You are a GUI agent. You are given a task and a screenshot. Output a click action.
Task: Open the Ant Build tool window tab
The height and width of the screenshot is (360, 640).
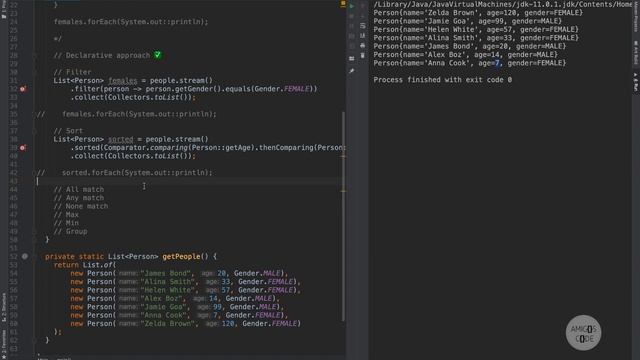pyautogui.click(x=636, y=52)
